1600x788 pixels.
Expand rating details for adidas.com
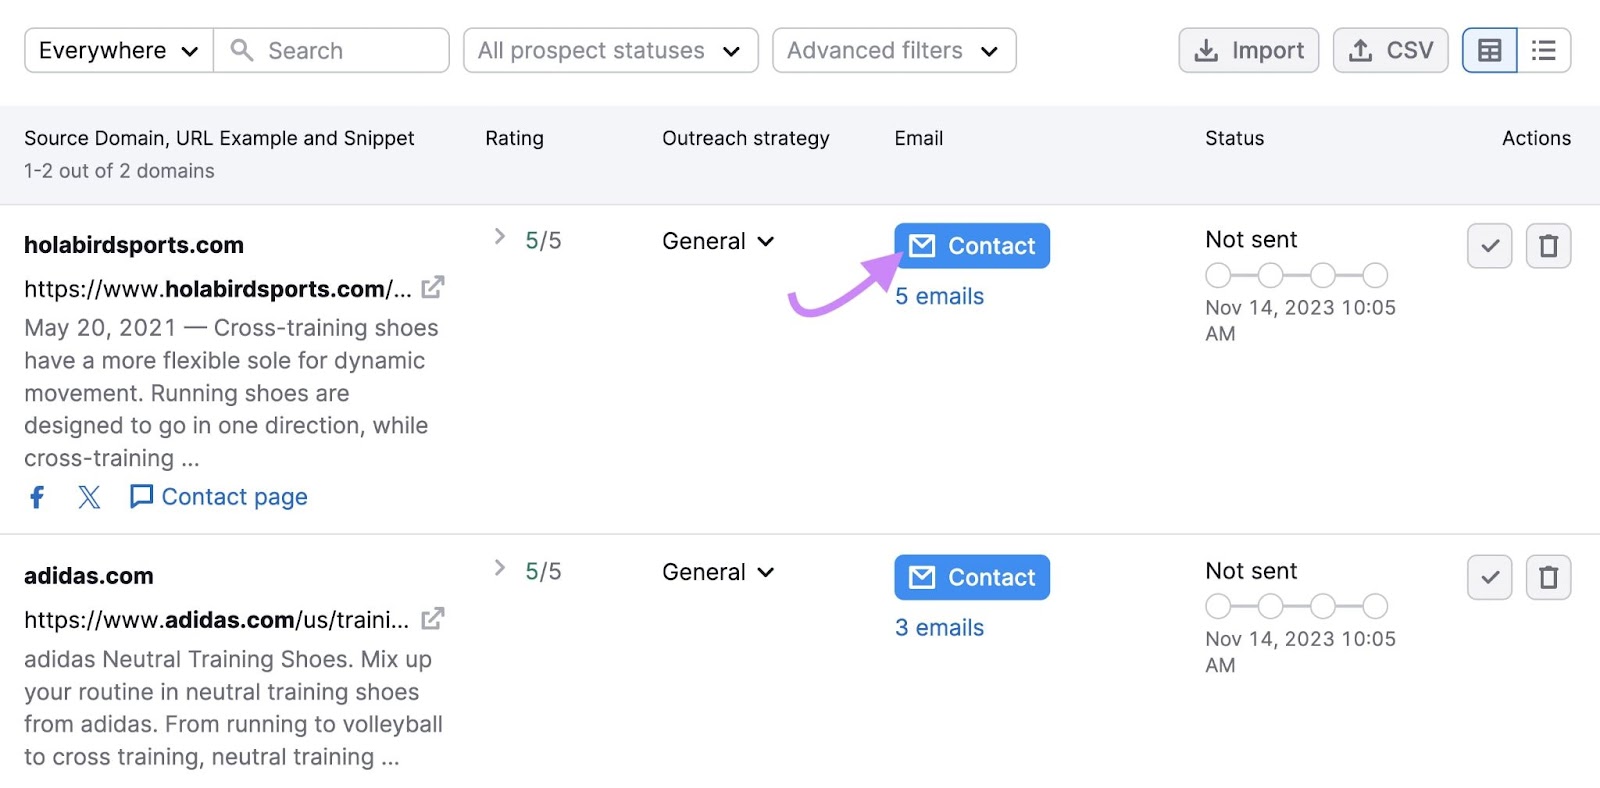tap(500, 568)
